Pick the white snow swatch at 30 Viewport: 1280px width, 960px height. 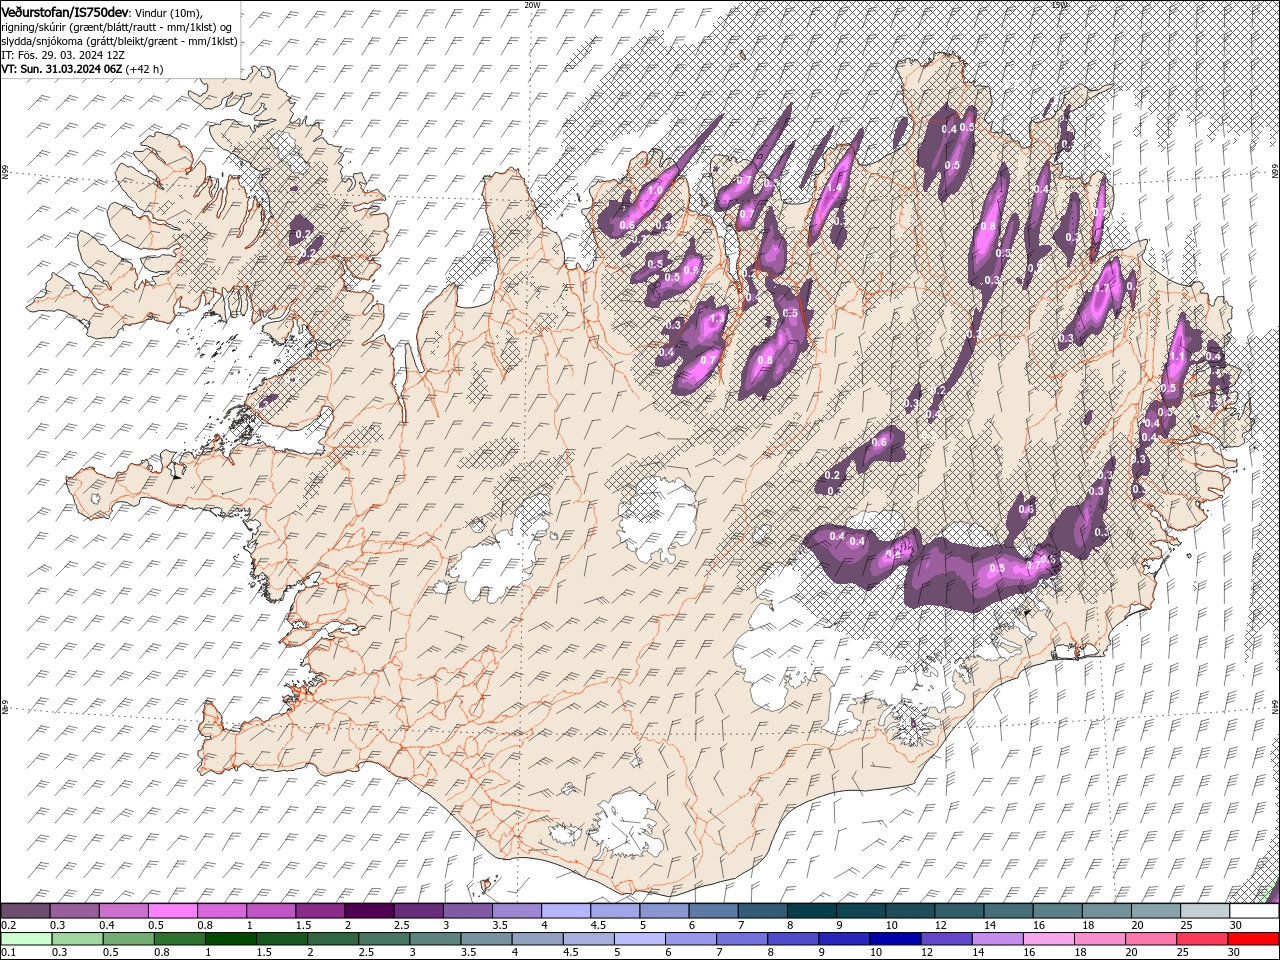pyautogui.click(x=1254, y=911)
